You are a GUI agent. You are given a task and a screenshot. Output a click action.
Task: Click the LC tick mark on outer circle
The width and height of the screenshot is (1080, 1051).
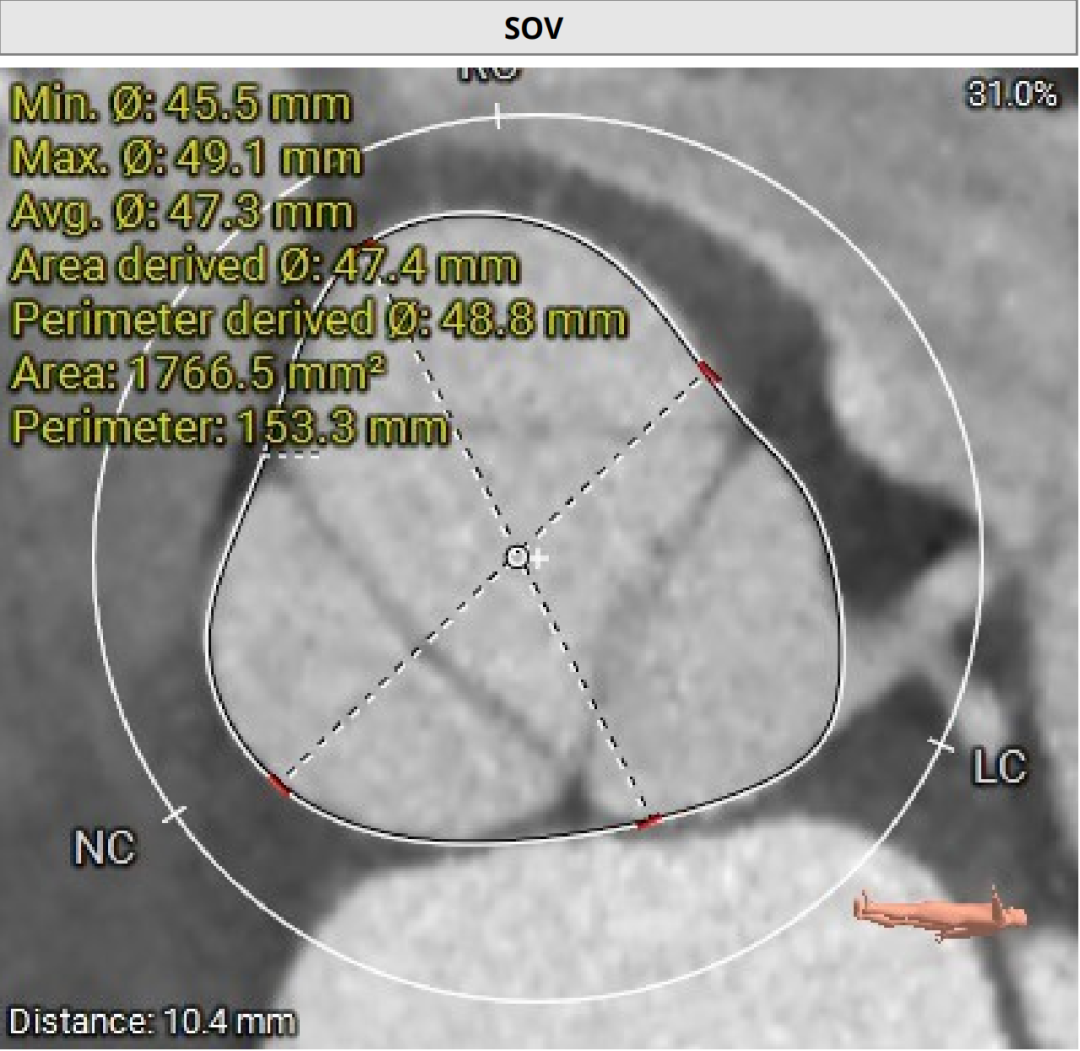coord(940,743)
